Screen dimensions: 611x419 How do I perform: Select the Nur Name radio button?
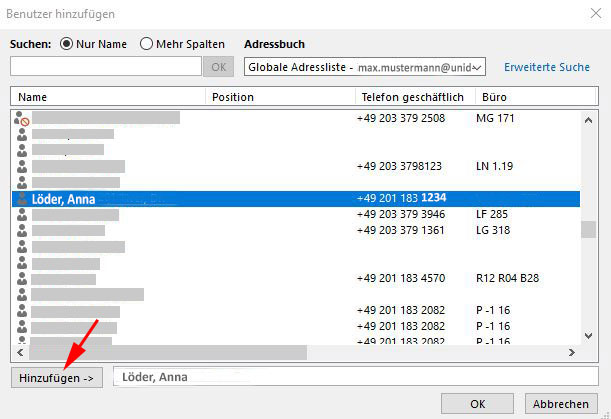point(68,44)
